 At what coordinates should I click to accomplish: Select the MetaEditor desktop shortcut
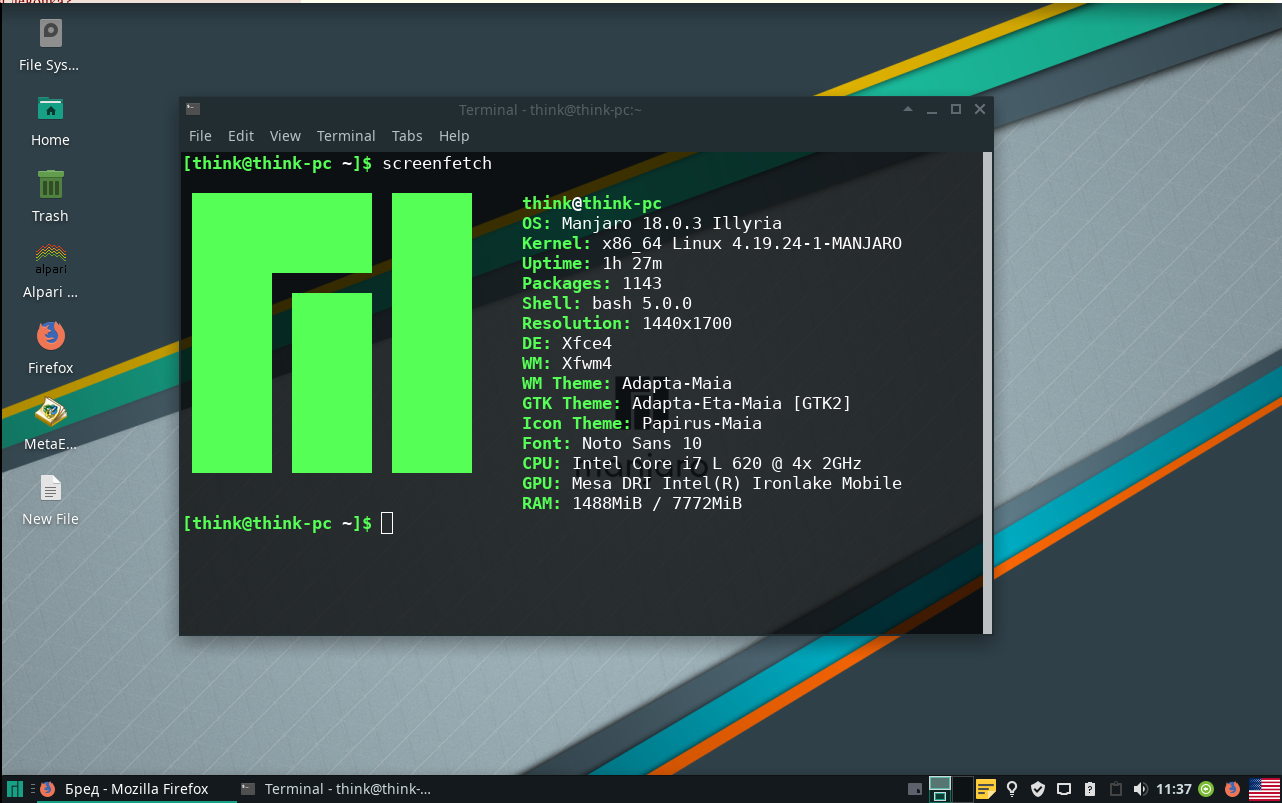coord(50,425)
